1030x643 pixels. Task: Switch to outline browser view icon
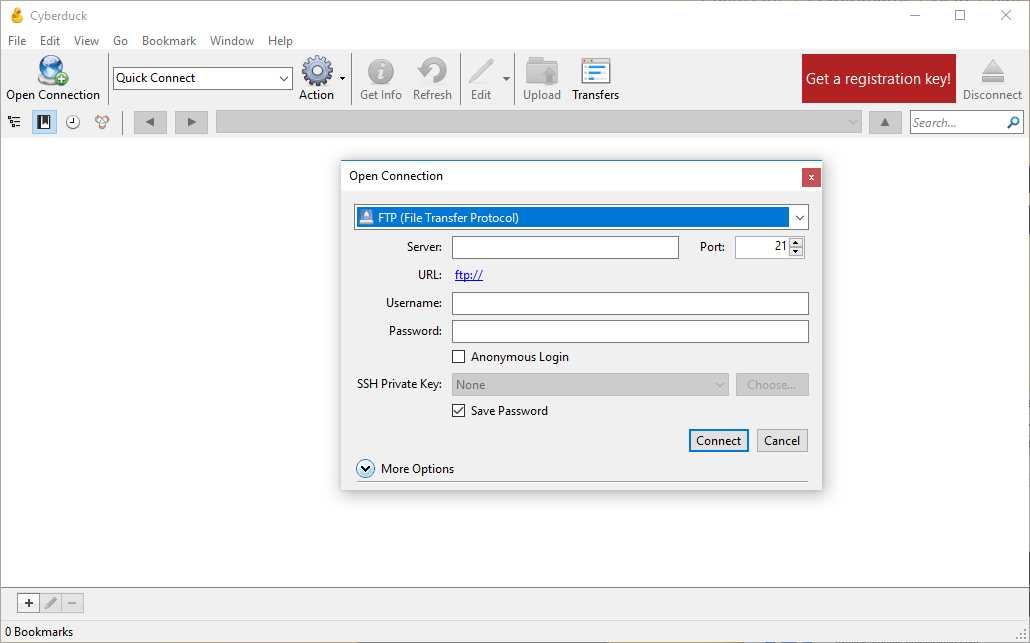coord(14,122)
